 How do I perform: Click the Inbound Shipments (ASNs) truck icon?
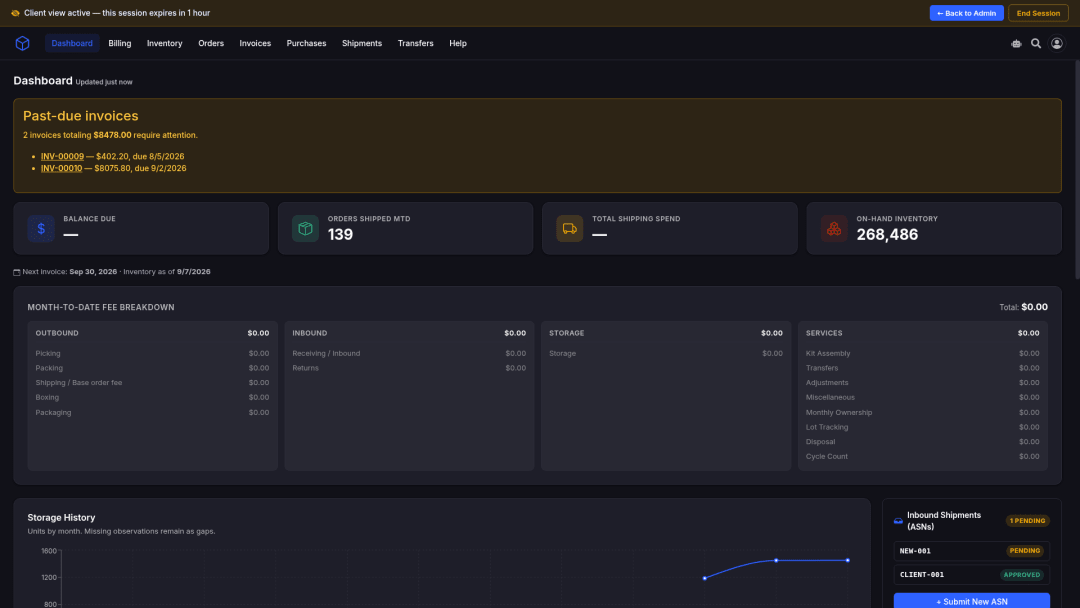[898, 521]
